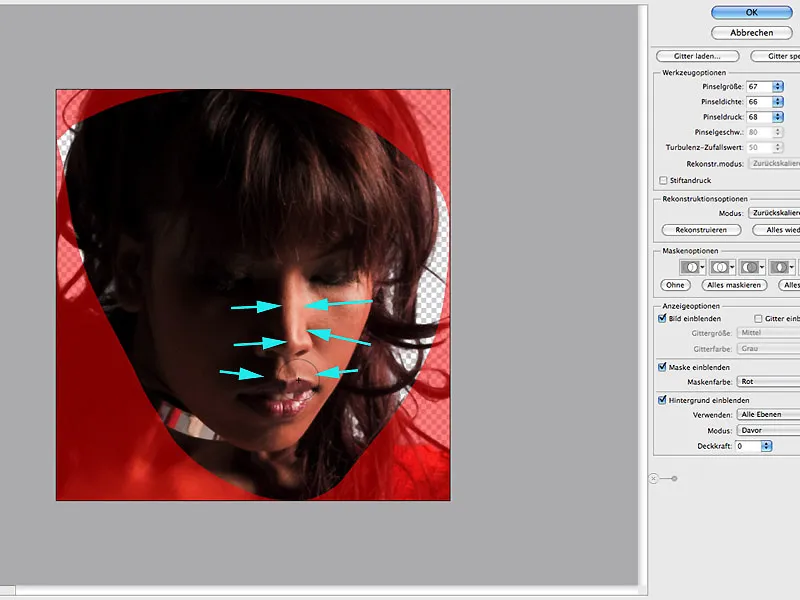
Task: Toggle Hintergrund einblenden off
Action: point(662,399)
